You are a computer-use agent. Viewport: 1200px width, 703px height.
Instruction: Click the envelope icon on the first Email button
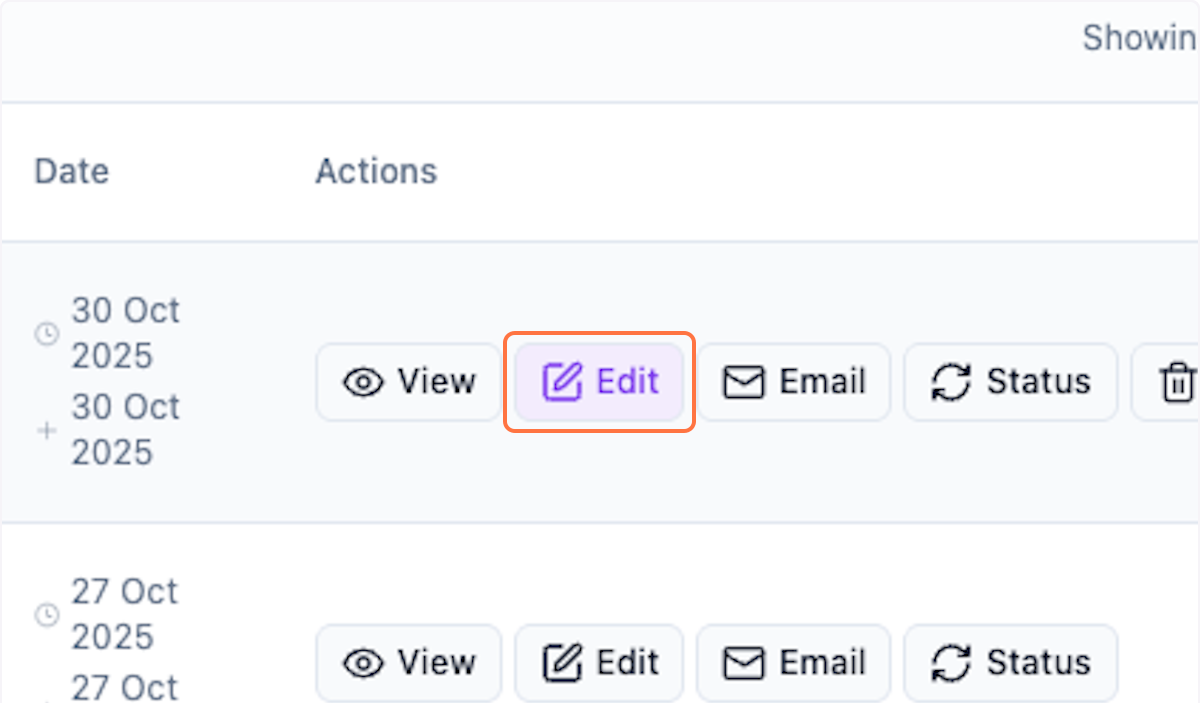point(744,382)
